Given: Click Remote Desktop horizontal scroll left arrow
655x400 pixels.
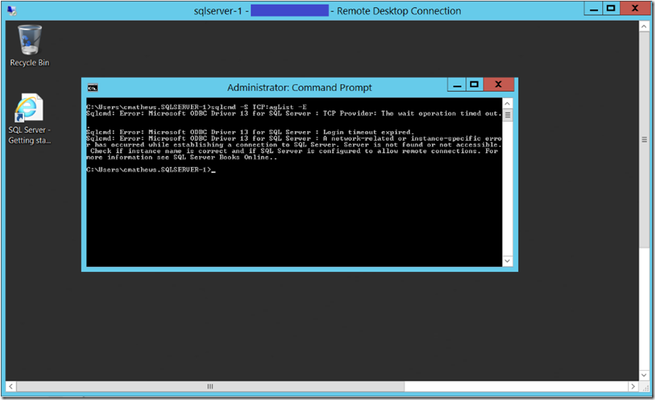Looking at the screenshot, I should tap(11, 386).
